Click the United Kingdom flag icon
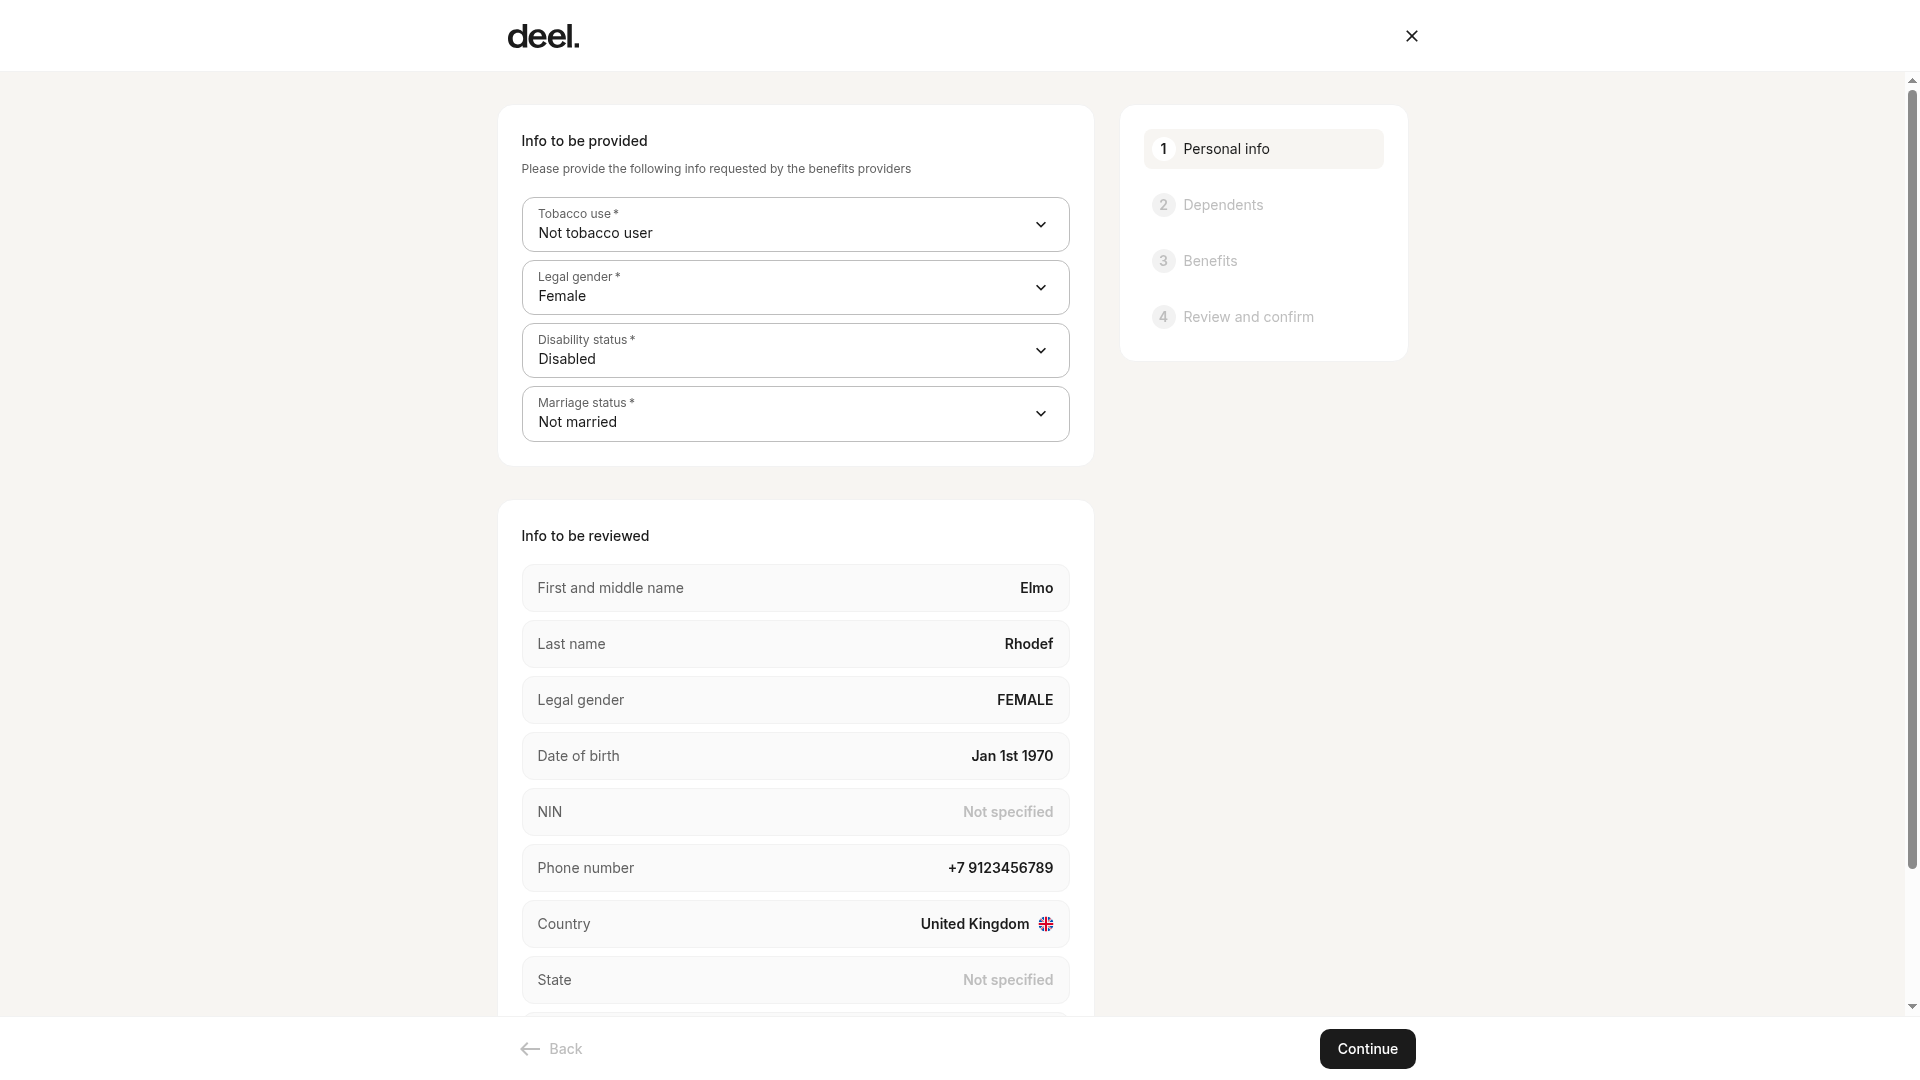 click(1046, 924)
